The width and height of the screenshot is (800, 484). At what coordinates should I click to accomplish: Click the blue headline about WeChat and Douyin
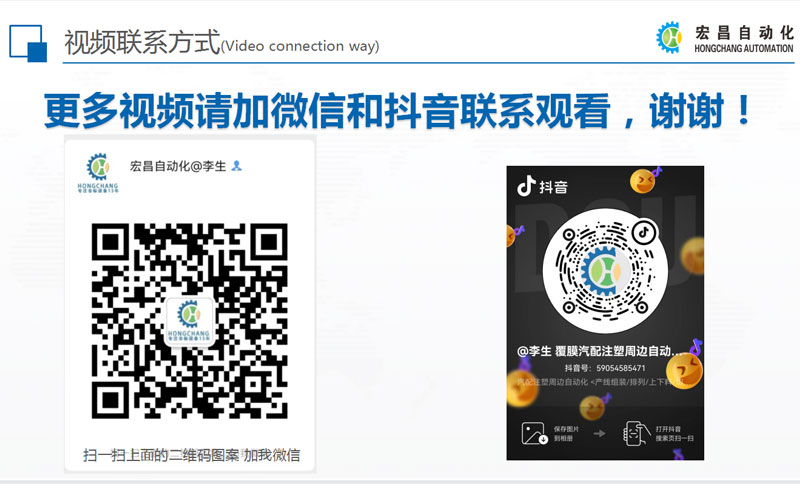pyautogui.click(x=398, y=111)
